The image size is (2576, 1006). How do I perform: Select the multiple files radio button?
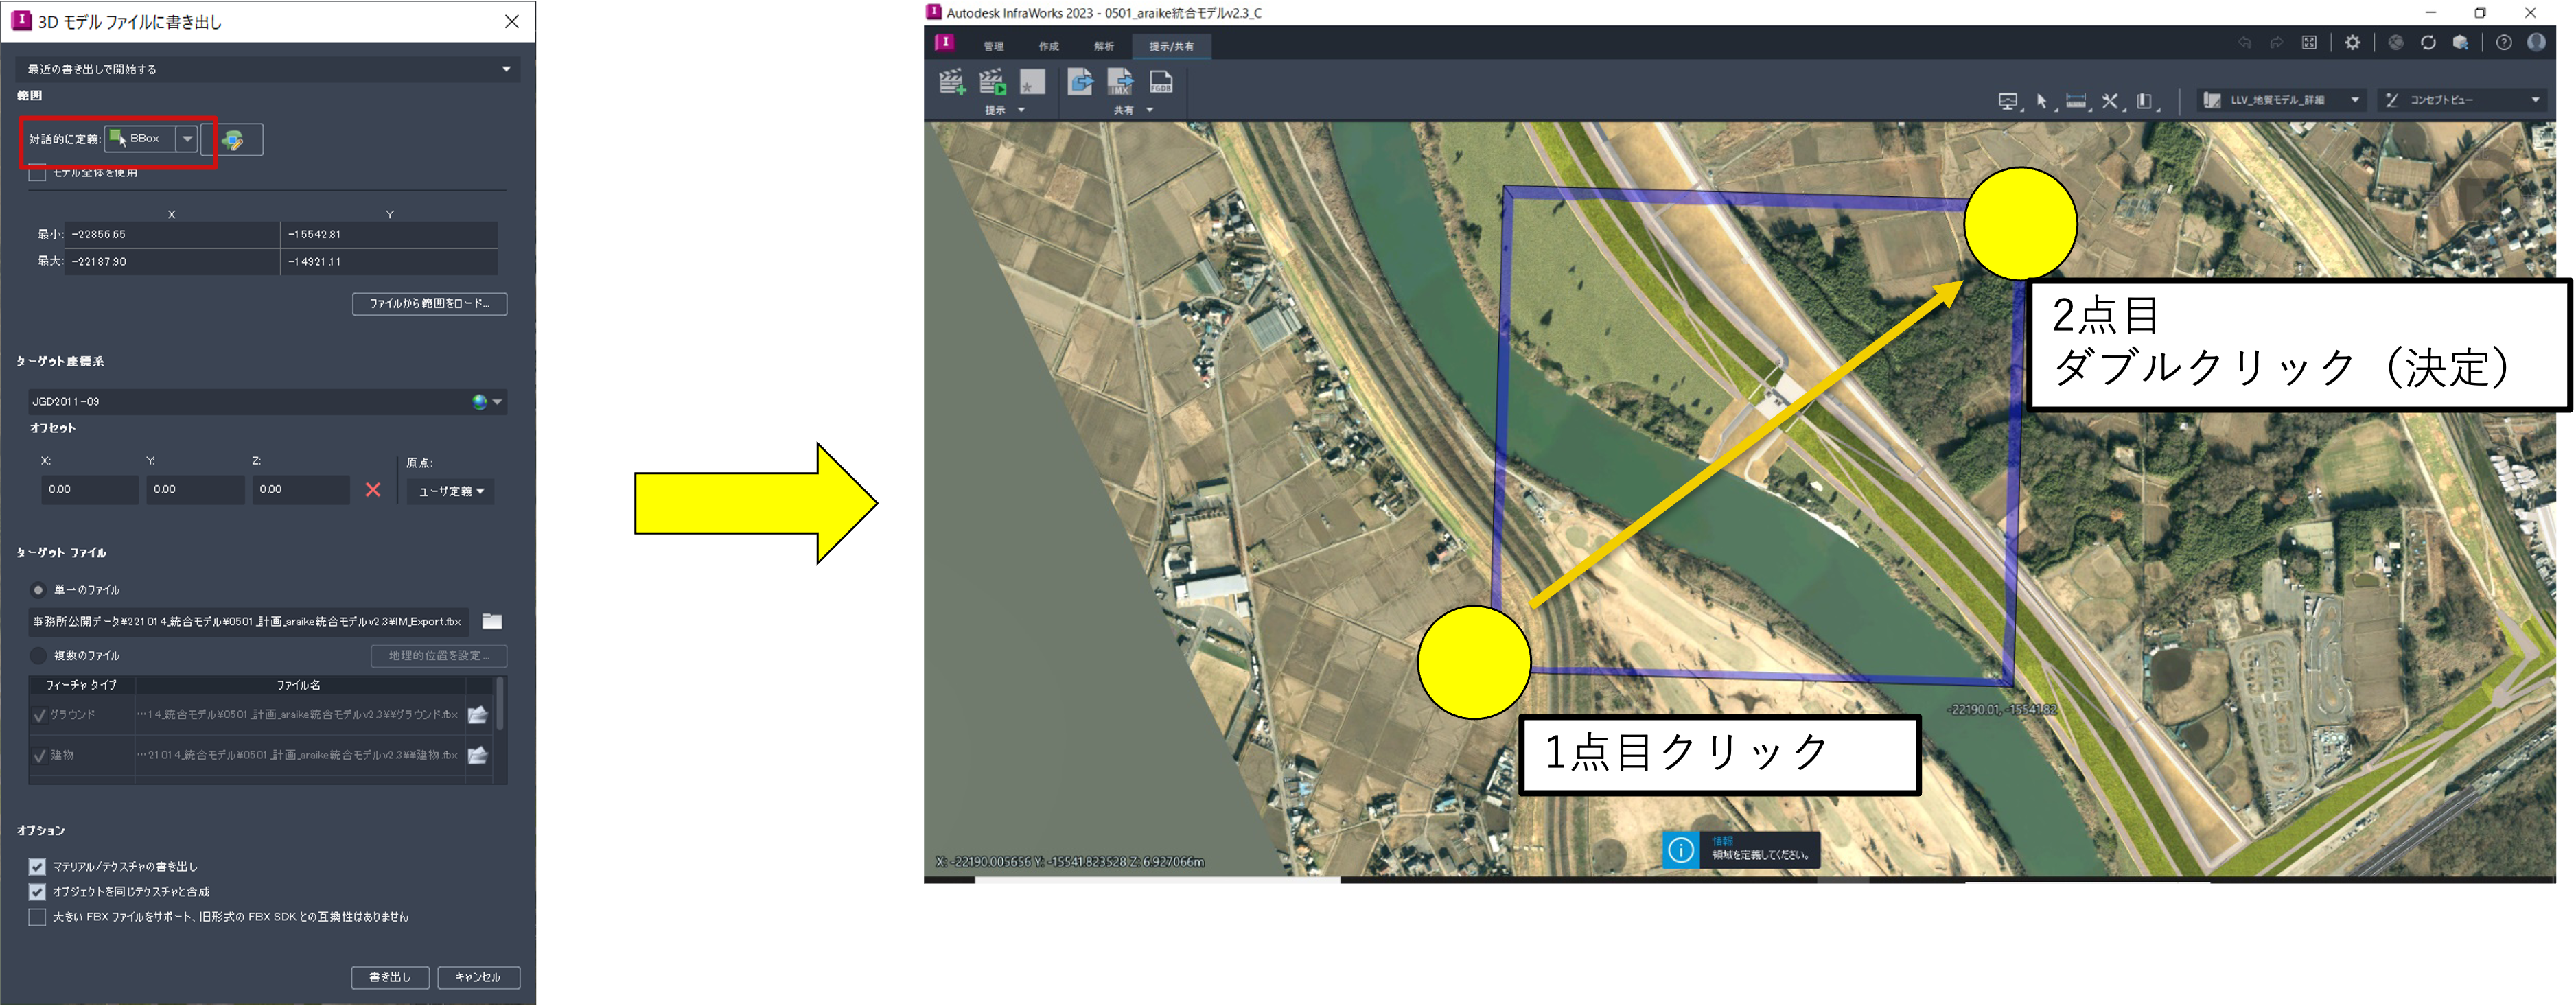(38, 656)
